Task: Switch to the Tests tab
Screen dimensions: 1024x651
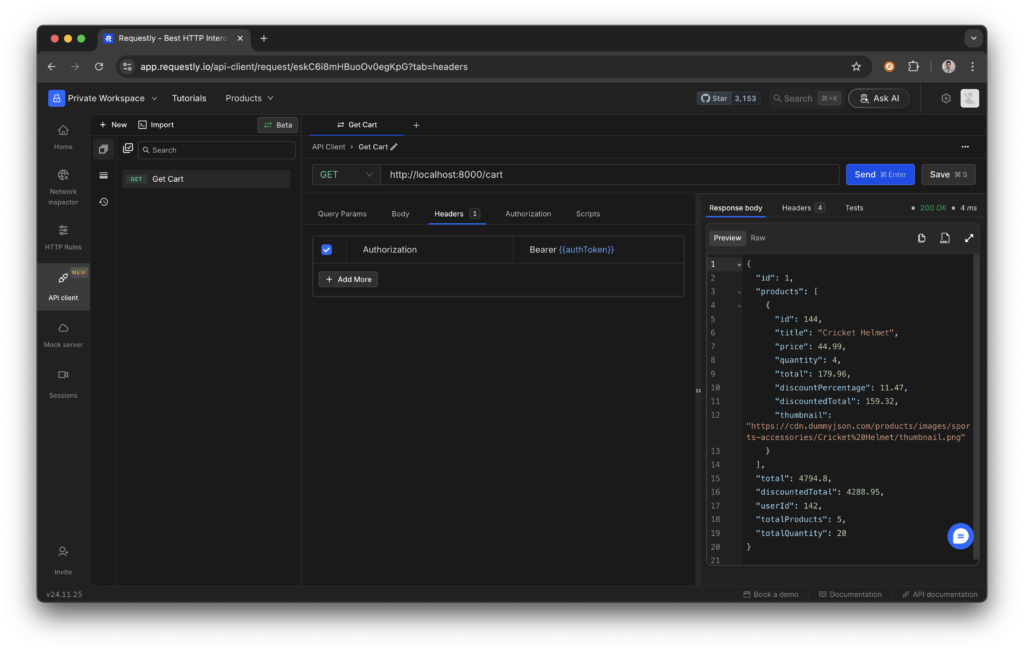Action: coord(854,208)
